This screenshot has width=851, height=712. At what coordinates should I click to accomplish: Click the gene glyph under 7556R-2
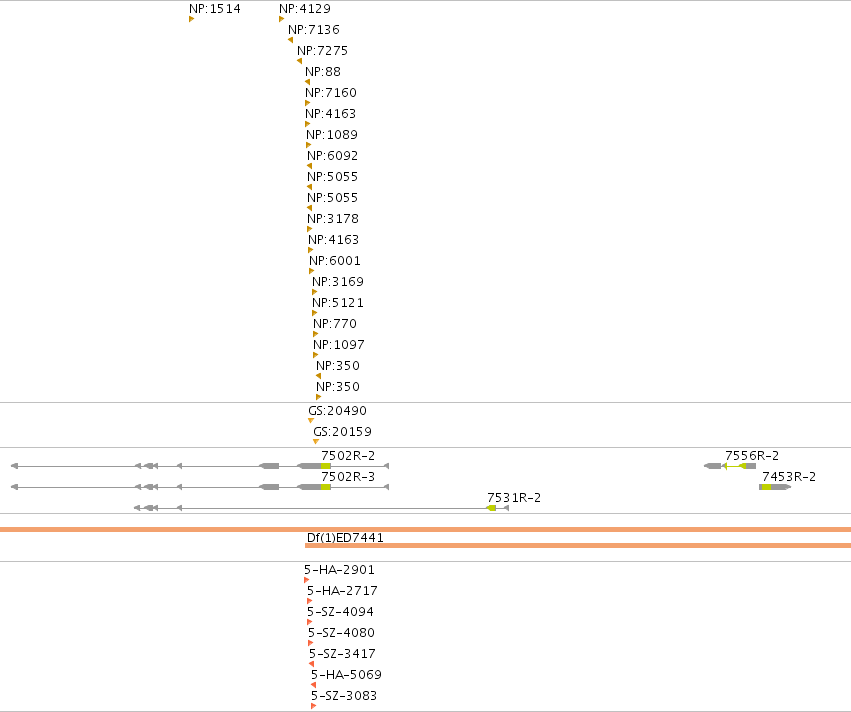pos(730,466)
